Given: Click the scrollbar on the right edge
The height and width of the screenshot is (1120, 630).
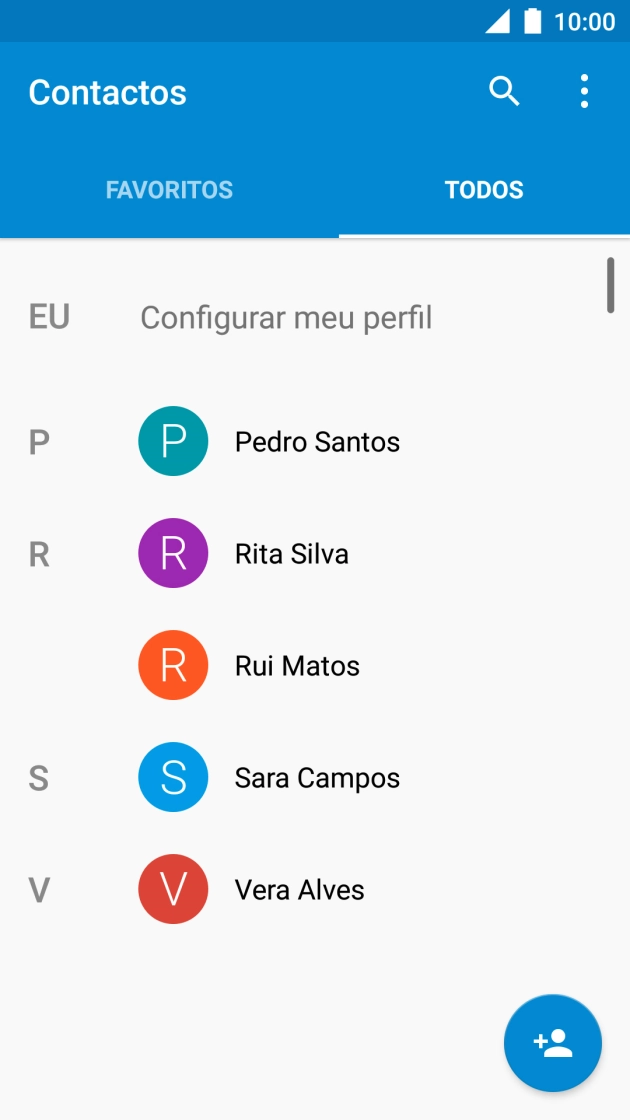Looking at the screenshot, I should point(613,285).
